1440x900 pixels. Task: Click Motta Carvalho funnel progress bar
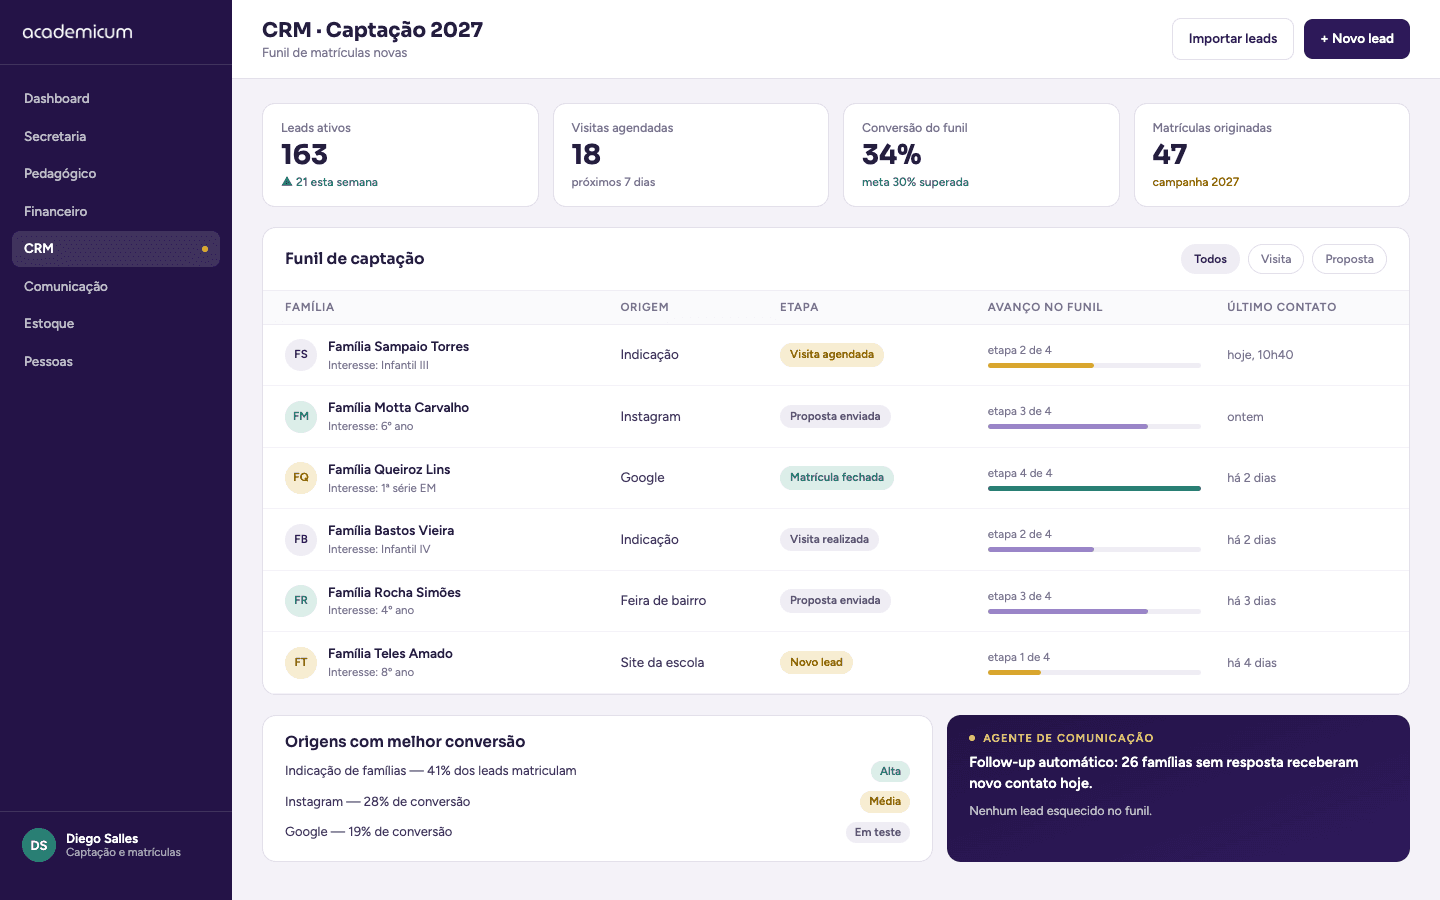point(1094,427)
